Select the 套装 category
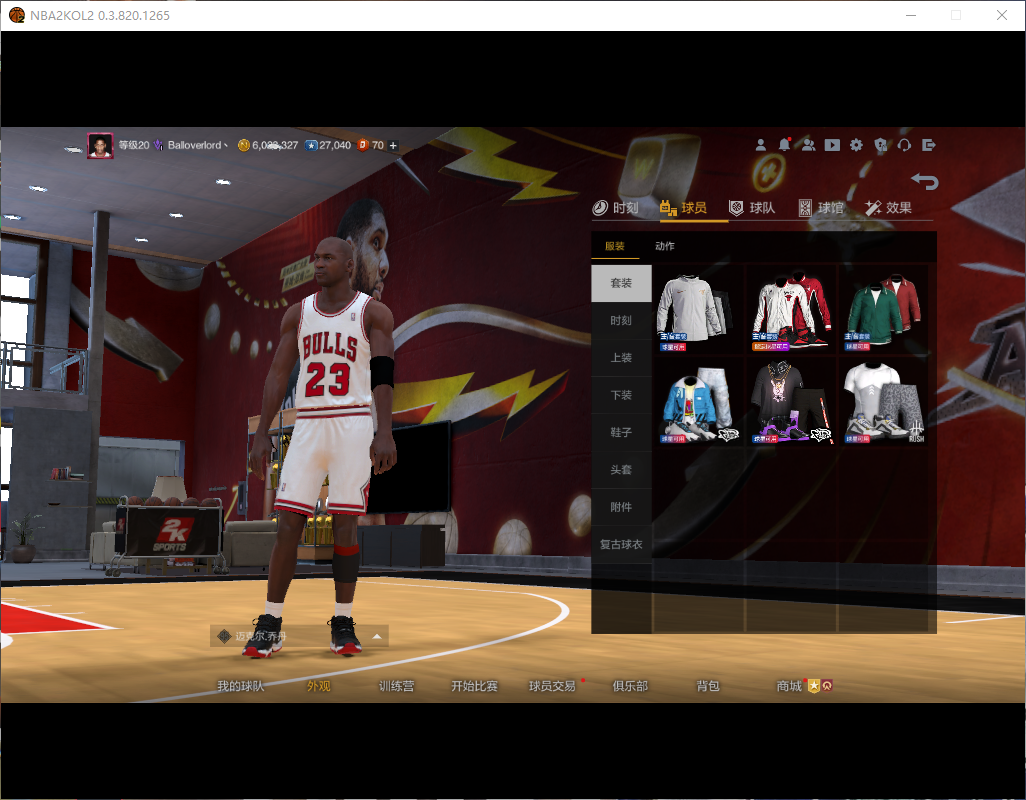The height and width of the screenshot is (800, 1026). point(621,283)
